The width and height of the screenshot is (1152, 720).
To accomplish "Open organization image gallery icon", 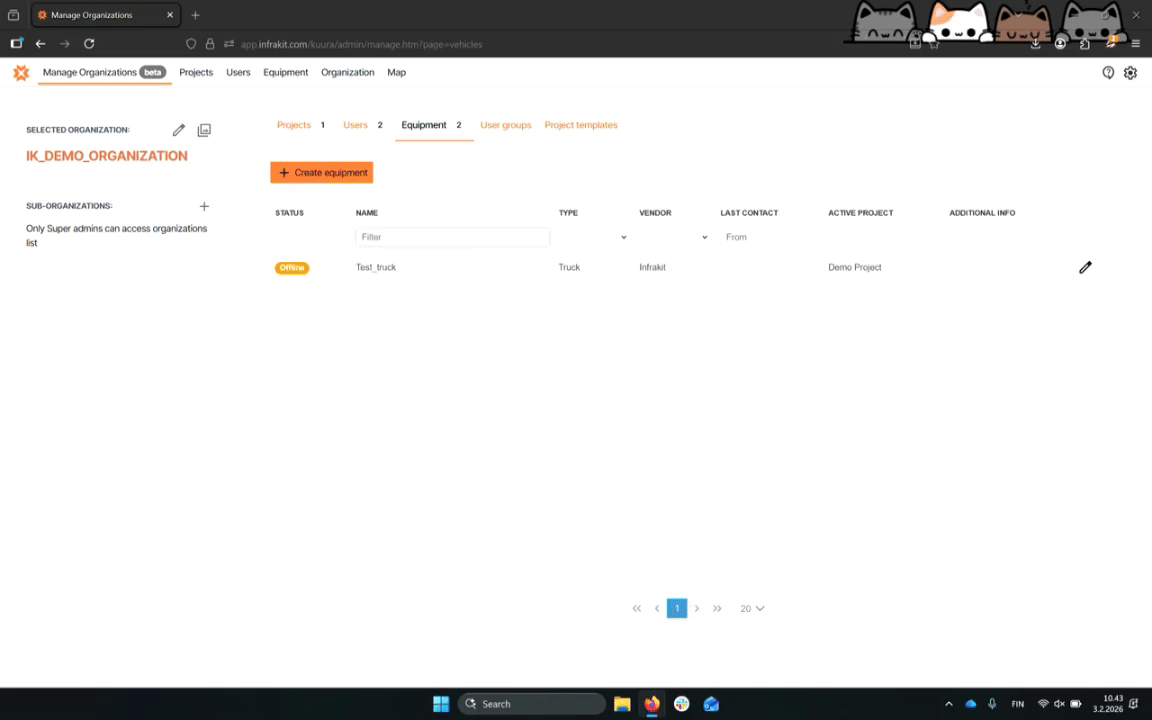I will tap(204, 130).
